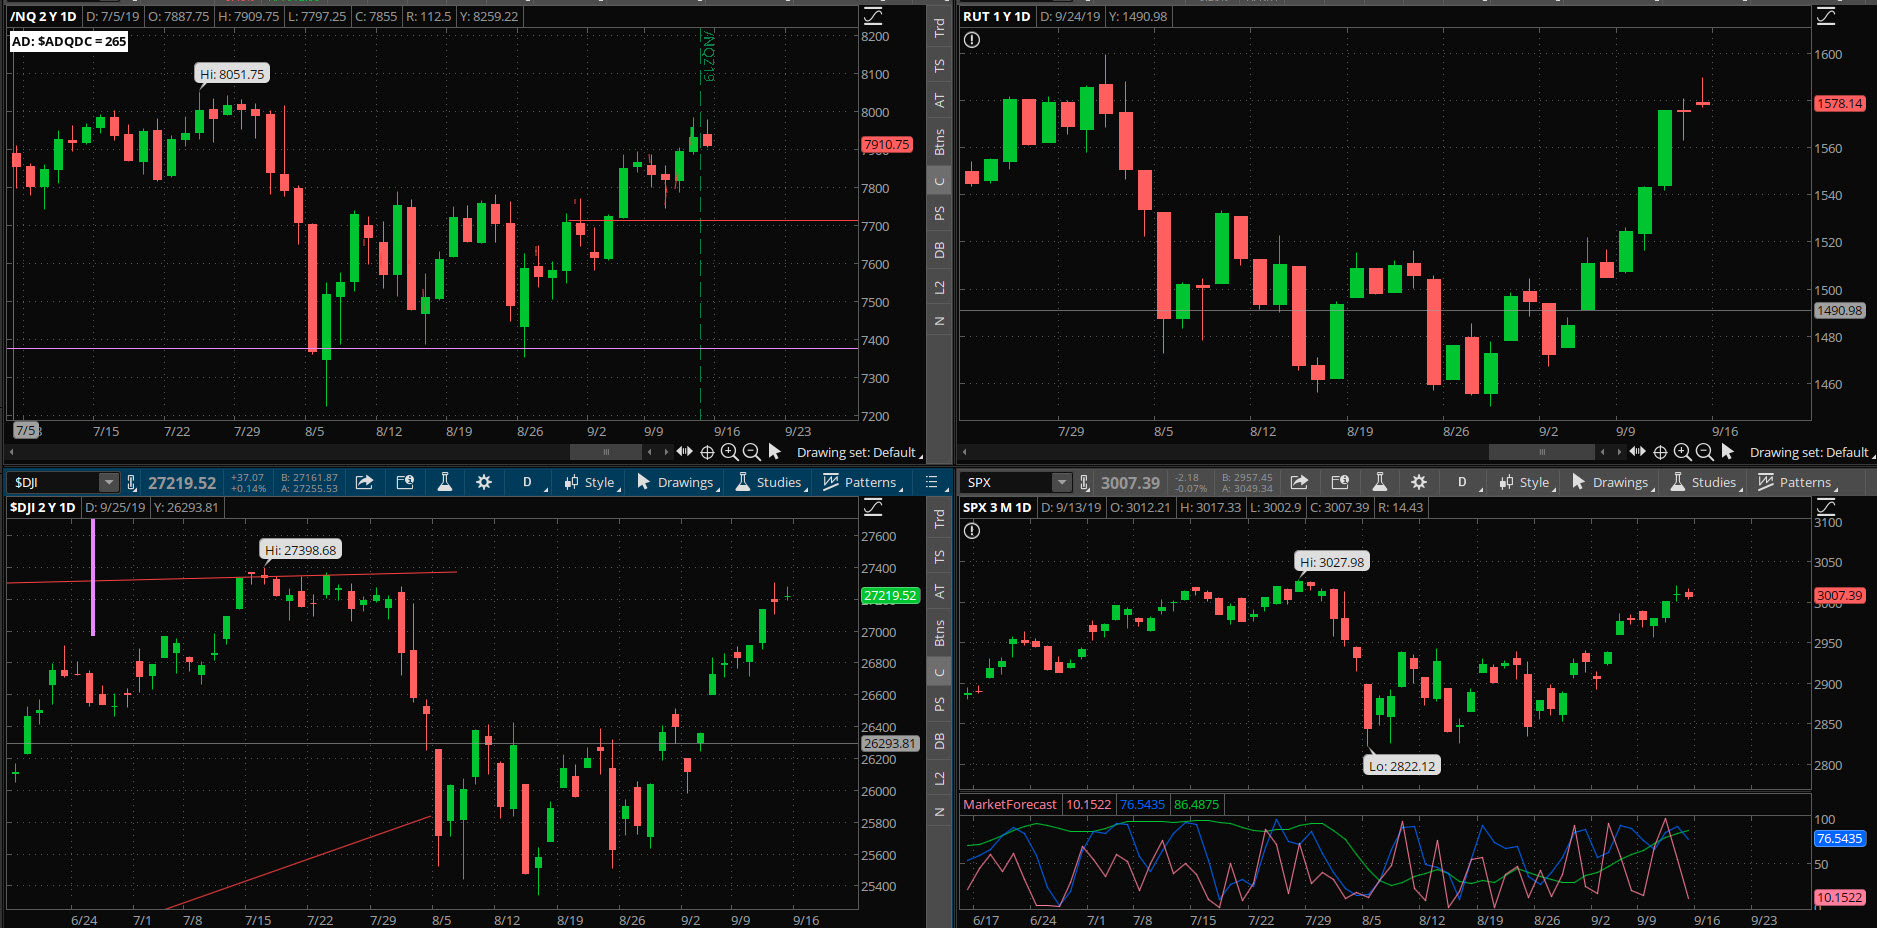The image size is (1877, 928).
Task: Open the Btns side tab beside /NQ chart
Action: click(939, 142)
